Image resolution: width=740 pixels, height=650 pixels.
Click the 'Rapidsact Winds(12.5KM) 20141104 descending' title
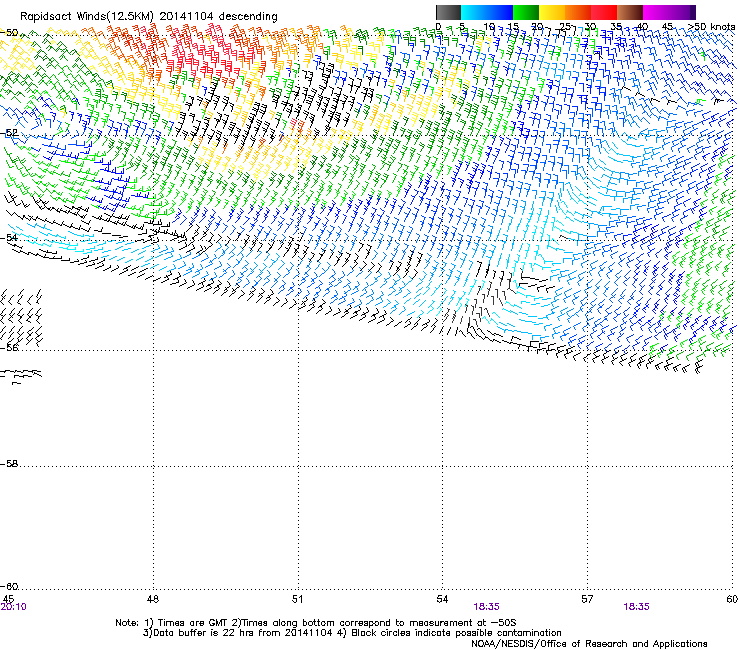tap(149, 17)
